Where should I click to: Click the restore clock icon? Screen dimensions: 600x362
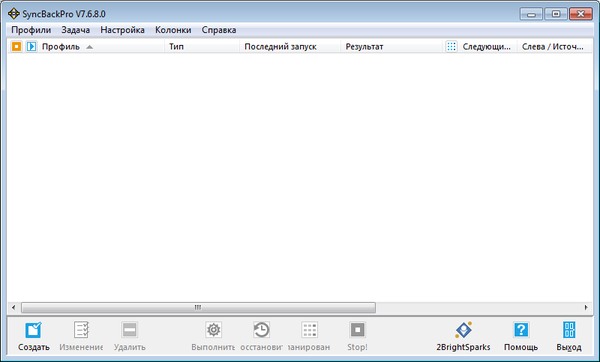point(261,330)
